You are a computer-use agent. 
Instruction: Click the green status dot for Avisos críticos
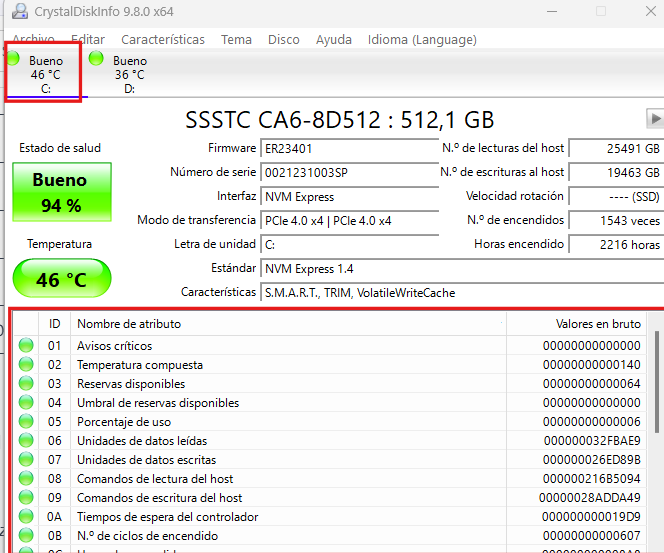26,345
